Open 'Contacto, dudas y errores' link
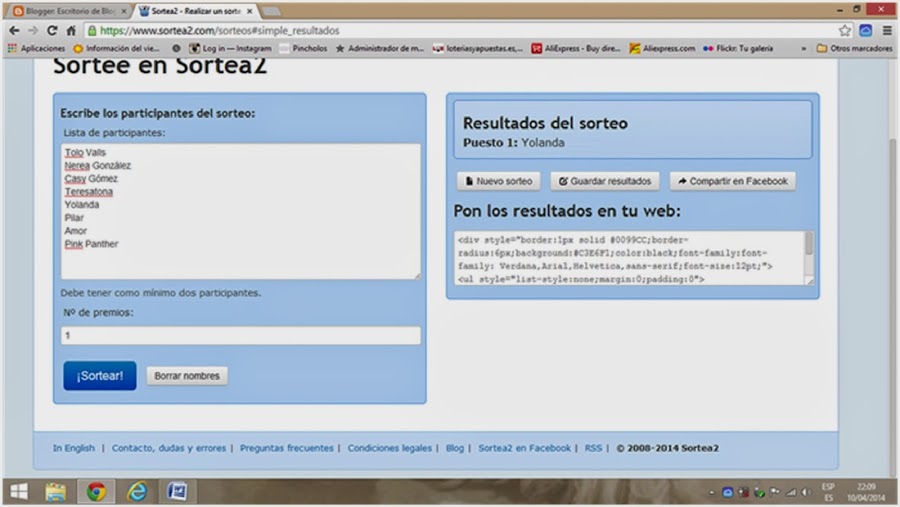 169,448
